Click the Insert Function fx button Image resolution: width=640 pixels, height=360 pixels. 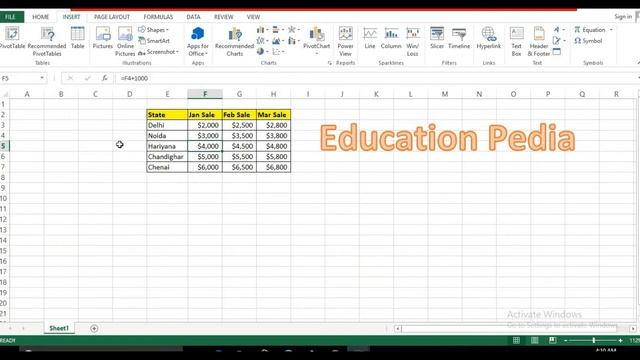(104, 78)
